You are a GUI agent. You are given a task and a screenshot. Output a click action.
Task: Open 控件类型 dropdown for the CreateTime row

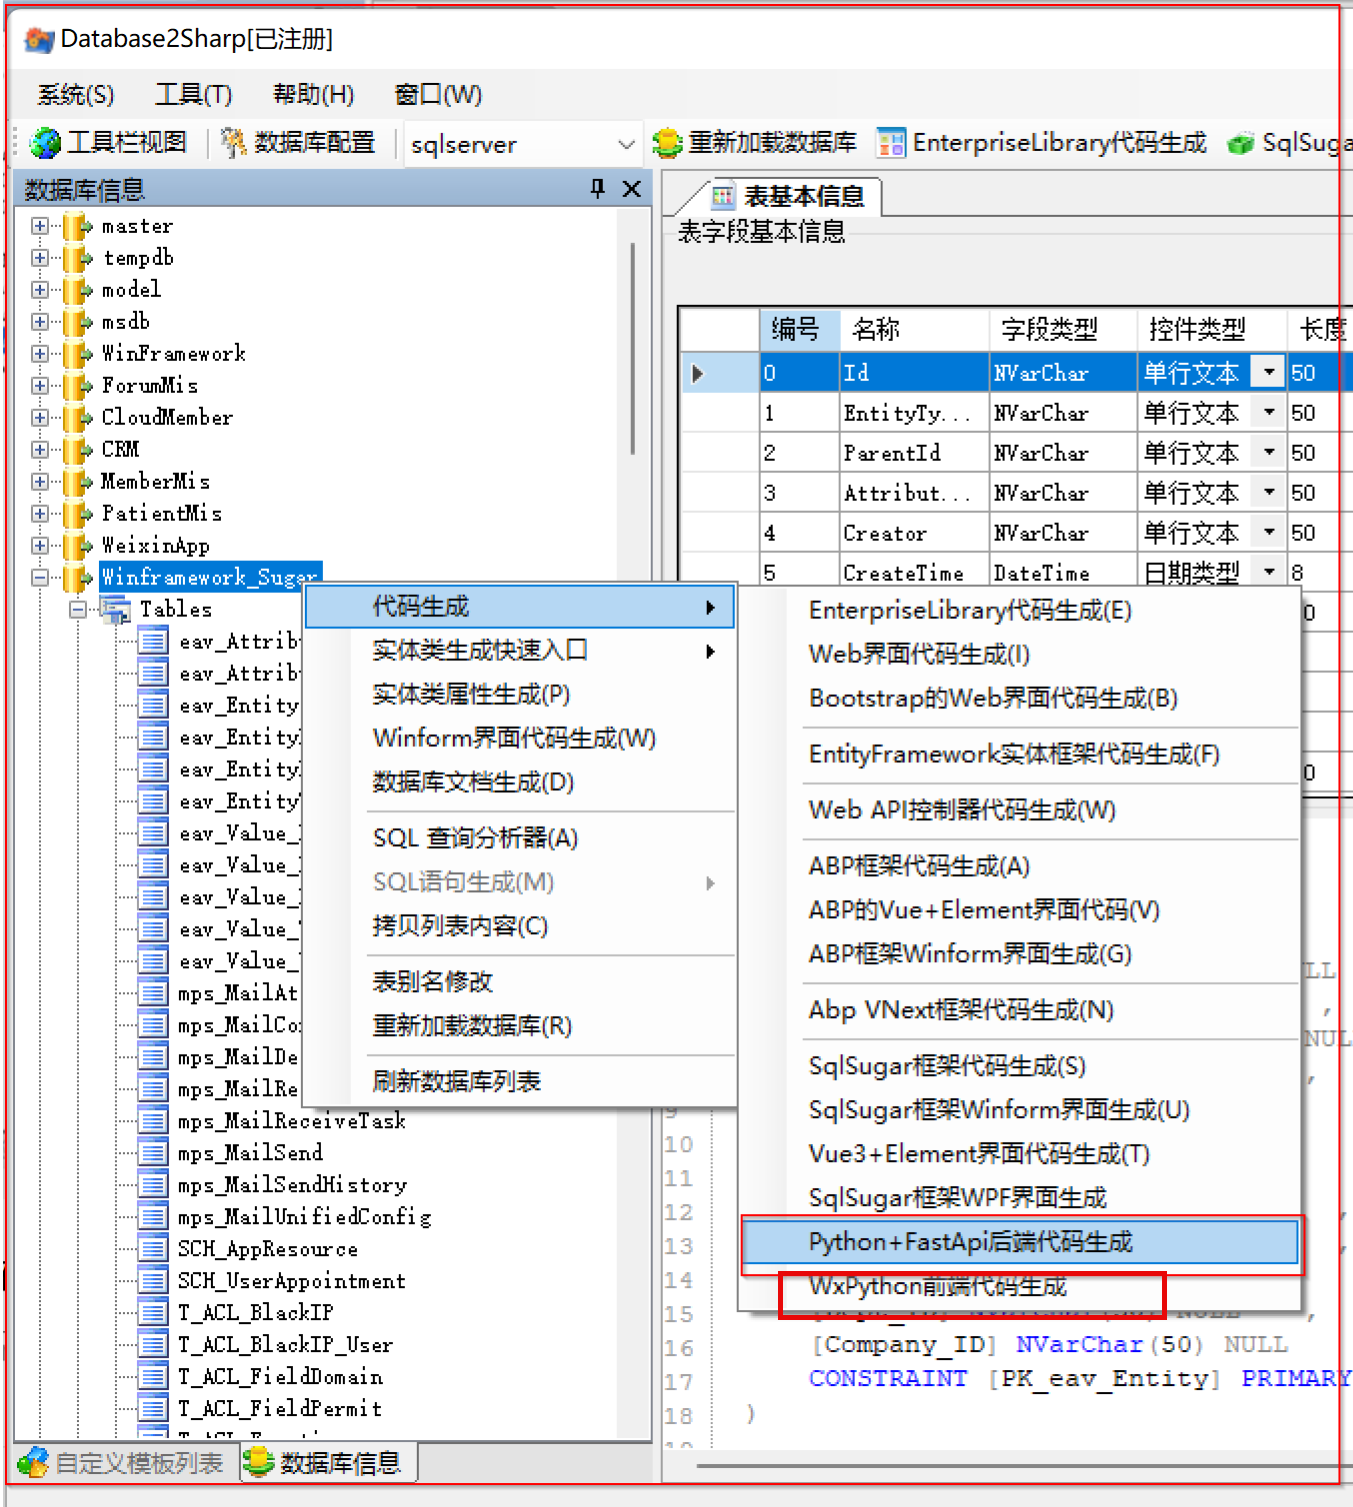[1269, 572]
